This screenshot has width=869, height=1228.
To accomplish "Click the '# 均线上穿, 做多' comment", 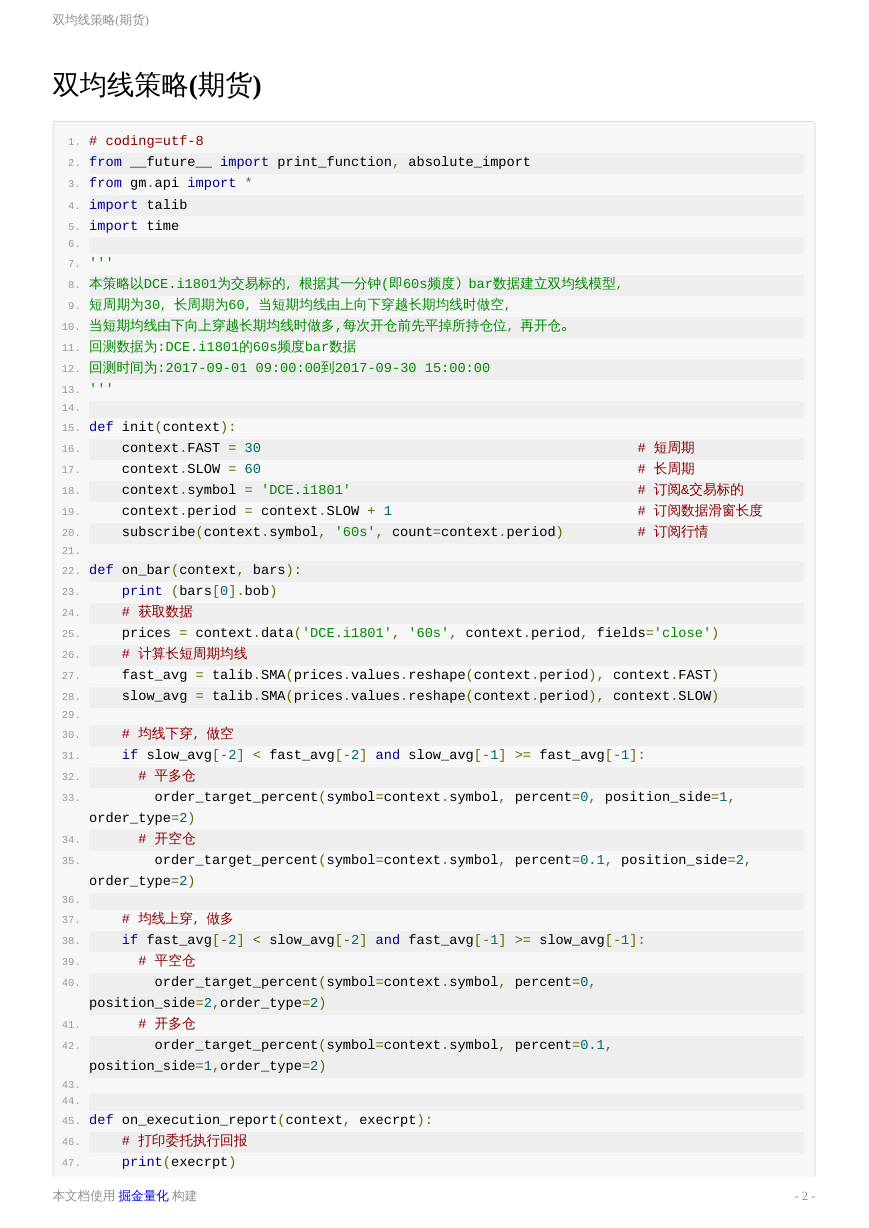I will [x=178, y=919].
